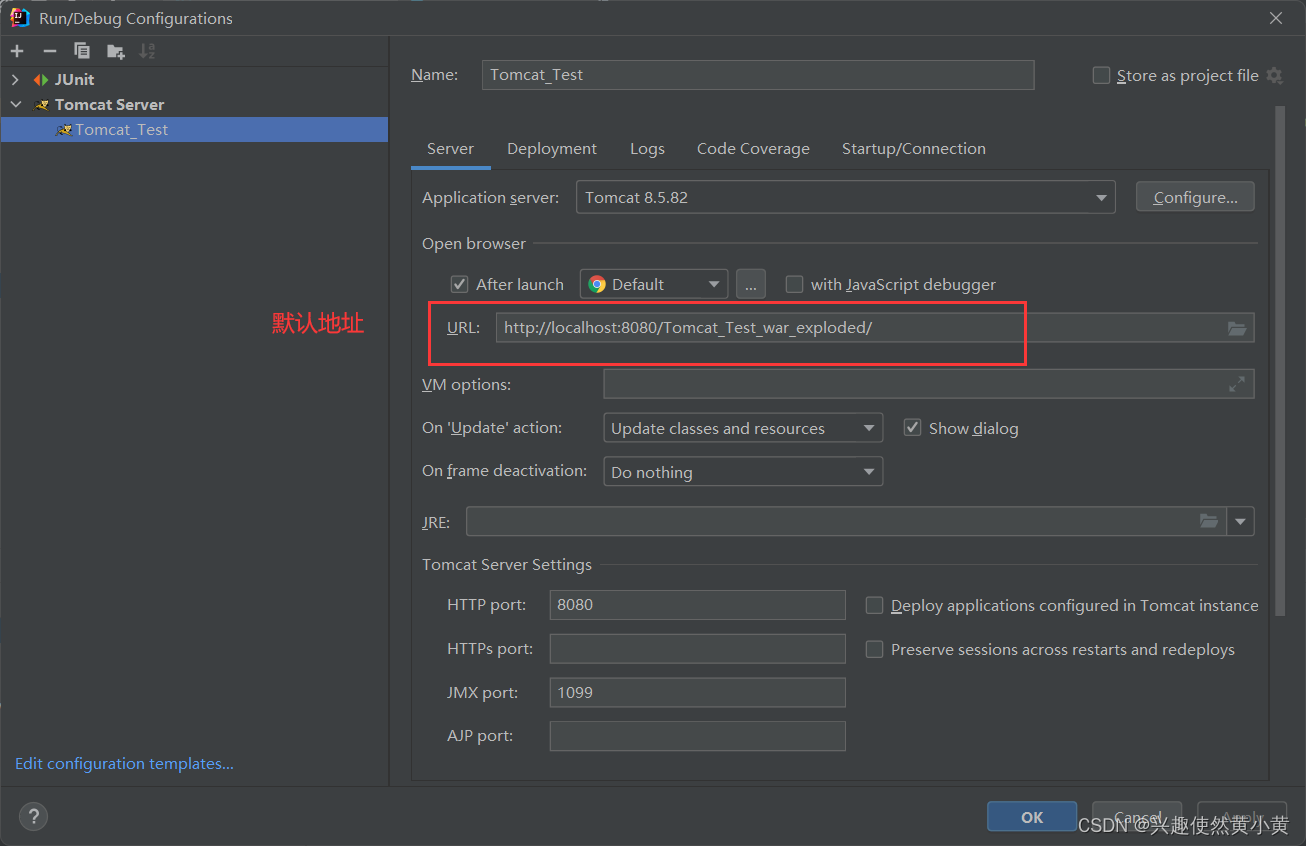Switch to the Logs tab
Viewport: 1306px width, 846px height.
pos(647,148)
